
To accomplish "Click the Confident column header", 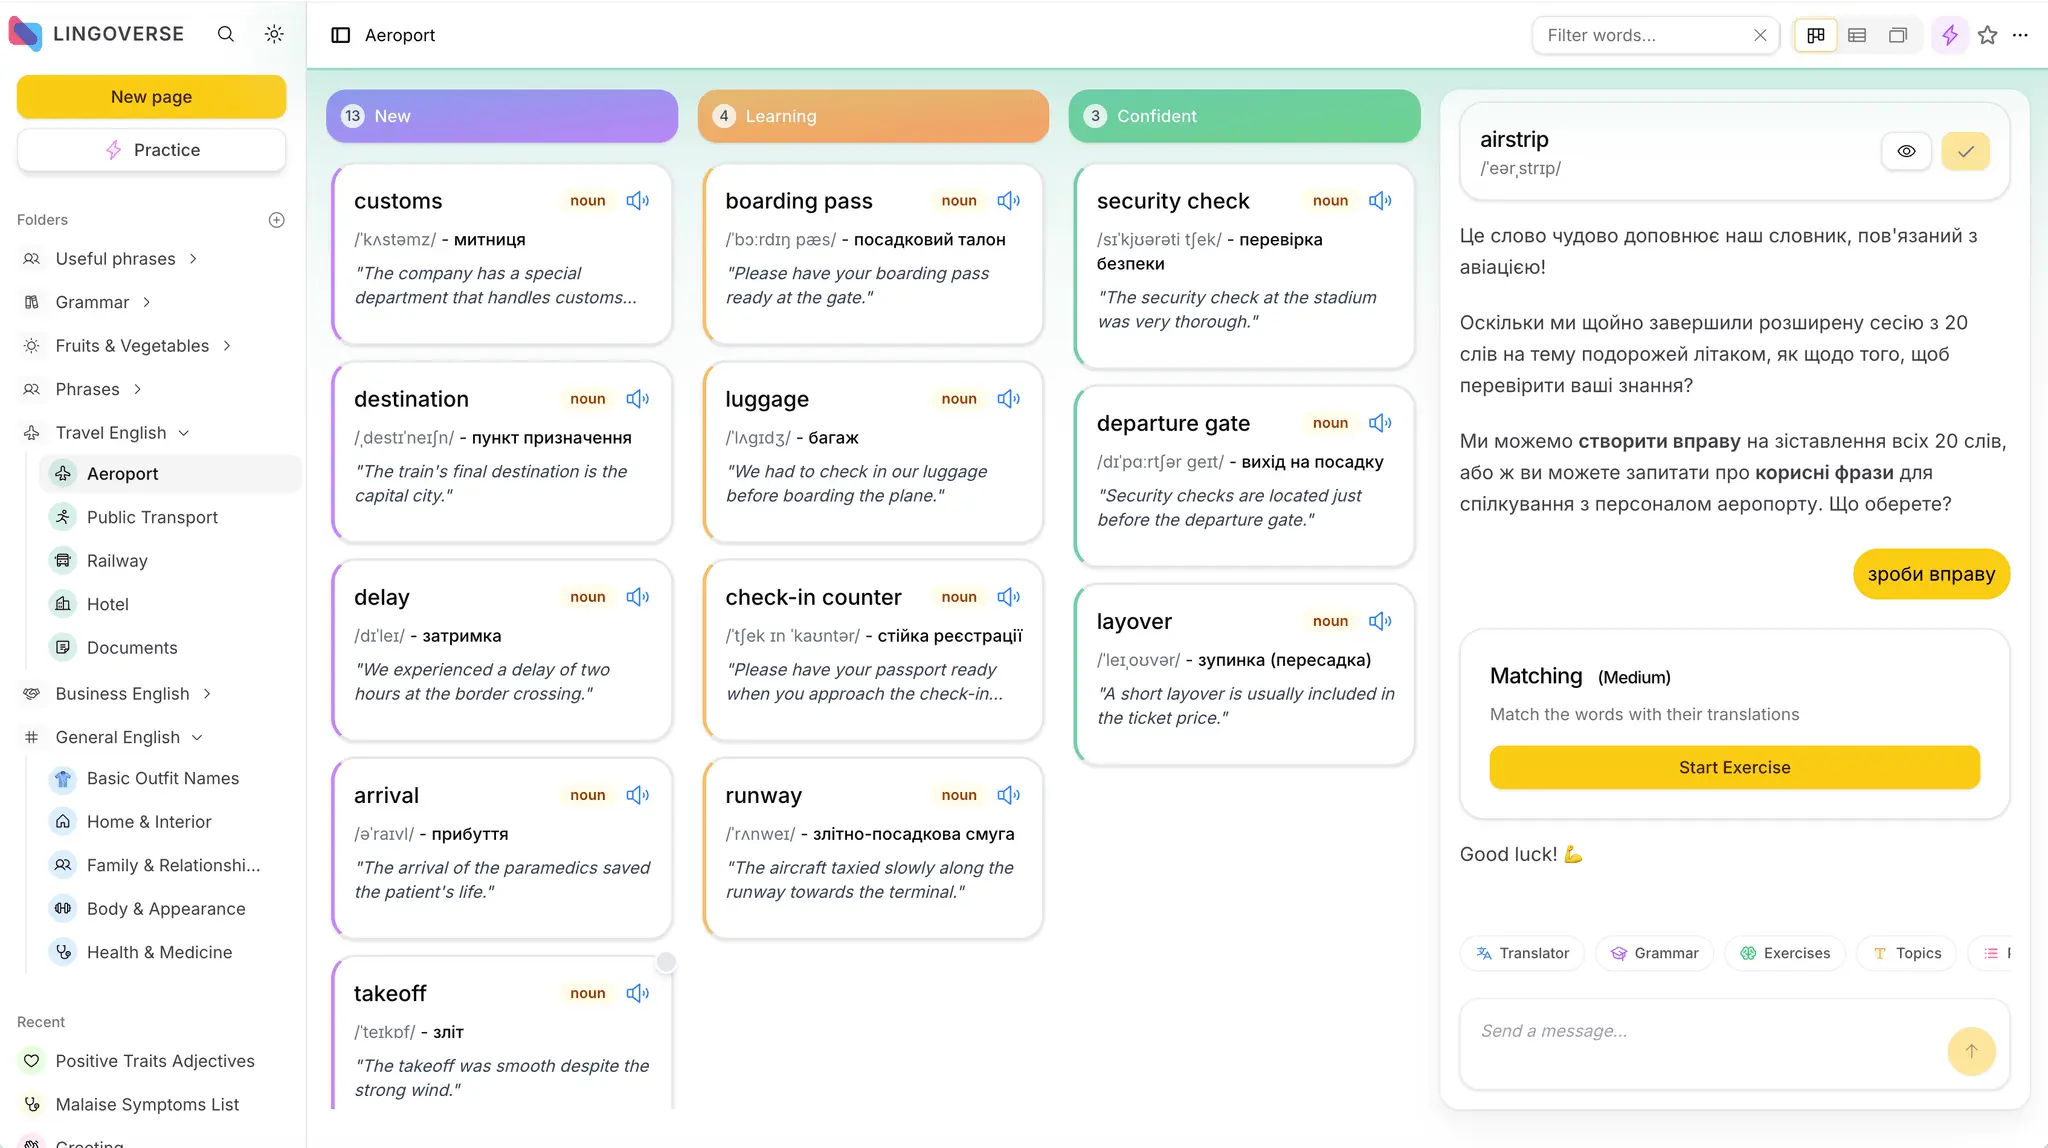I will click(x=1244, y=116).
